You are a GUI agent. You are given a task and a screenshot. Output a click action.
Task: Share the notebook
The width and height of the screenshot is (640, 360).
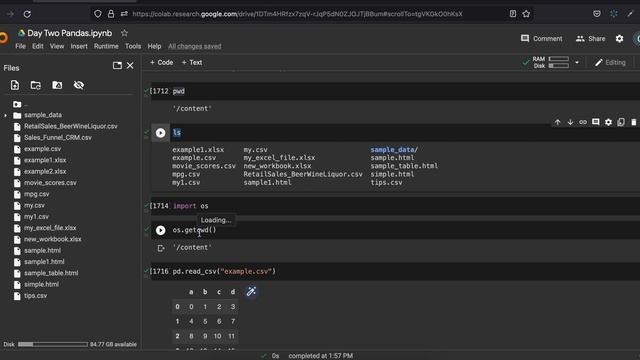tap(591, 39)
